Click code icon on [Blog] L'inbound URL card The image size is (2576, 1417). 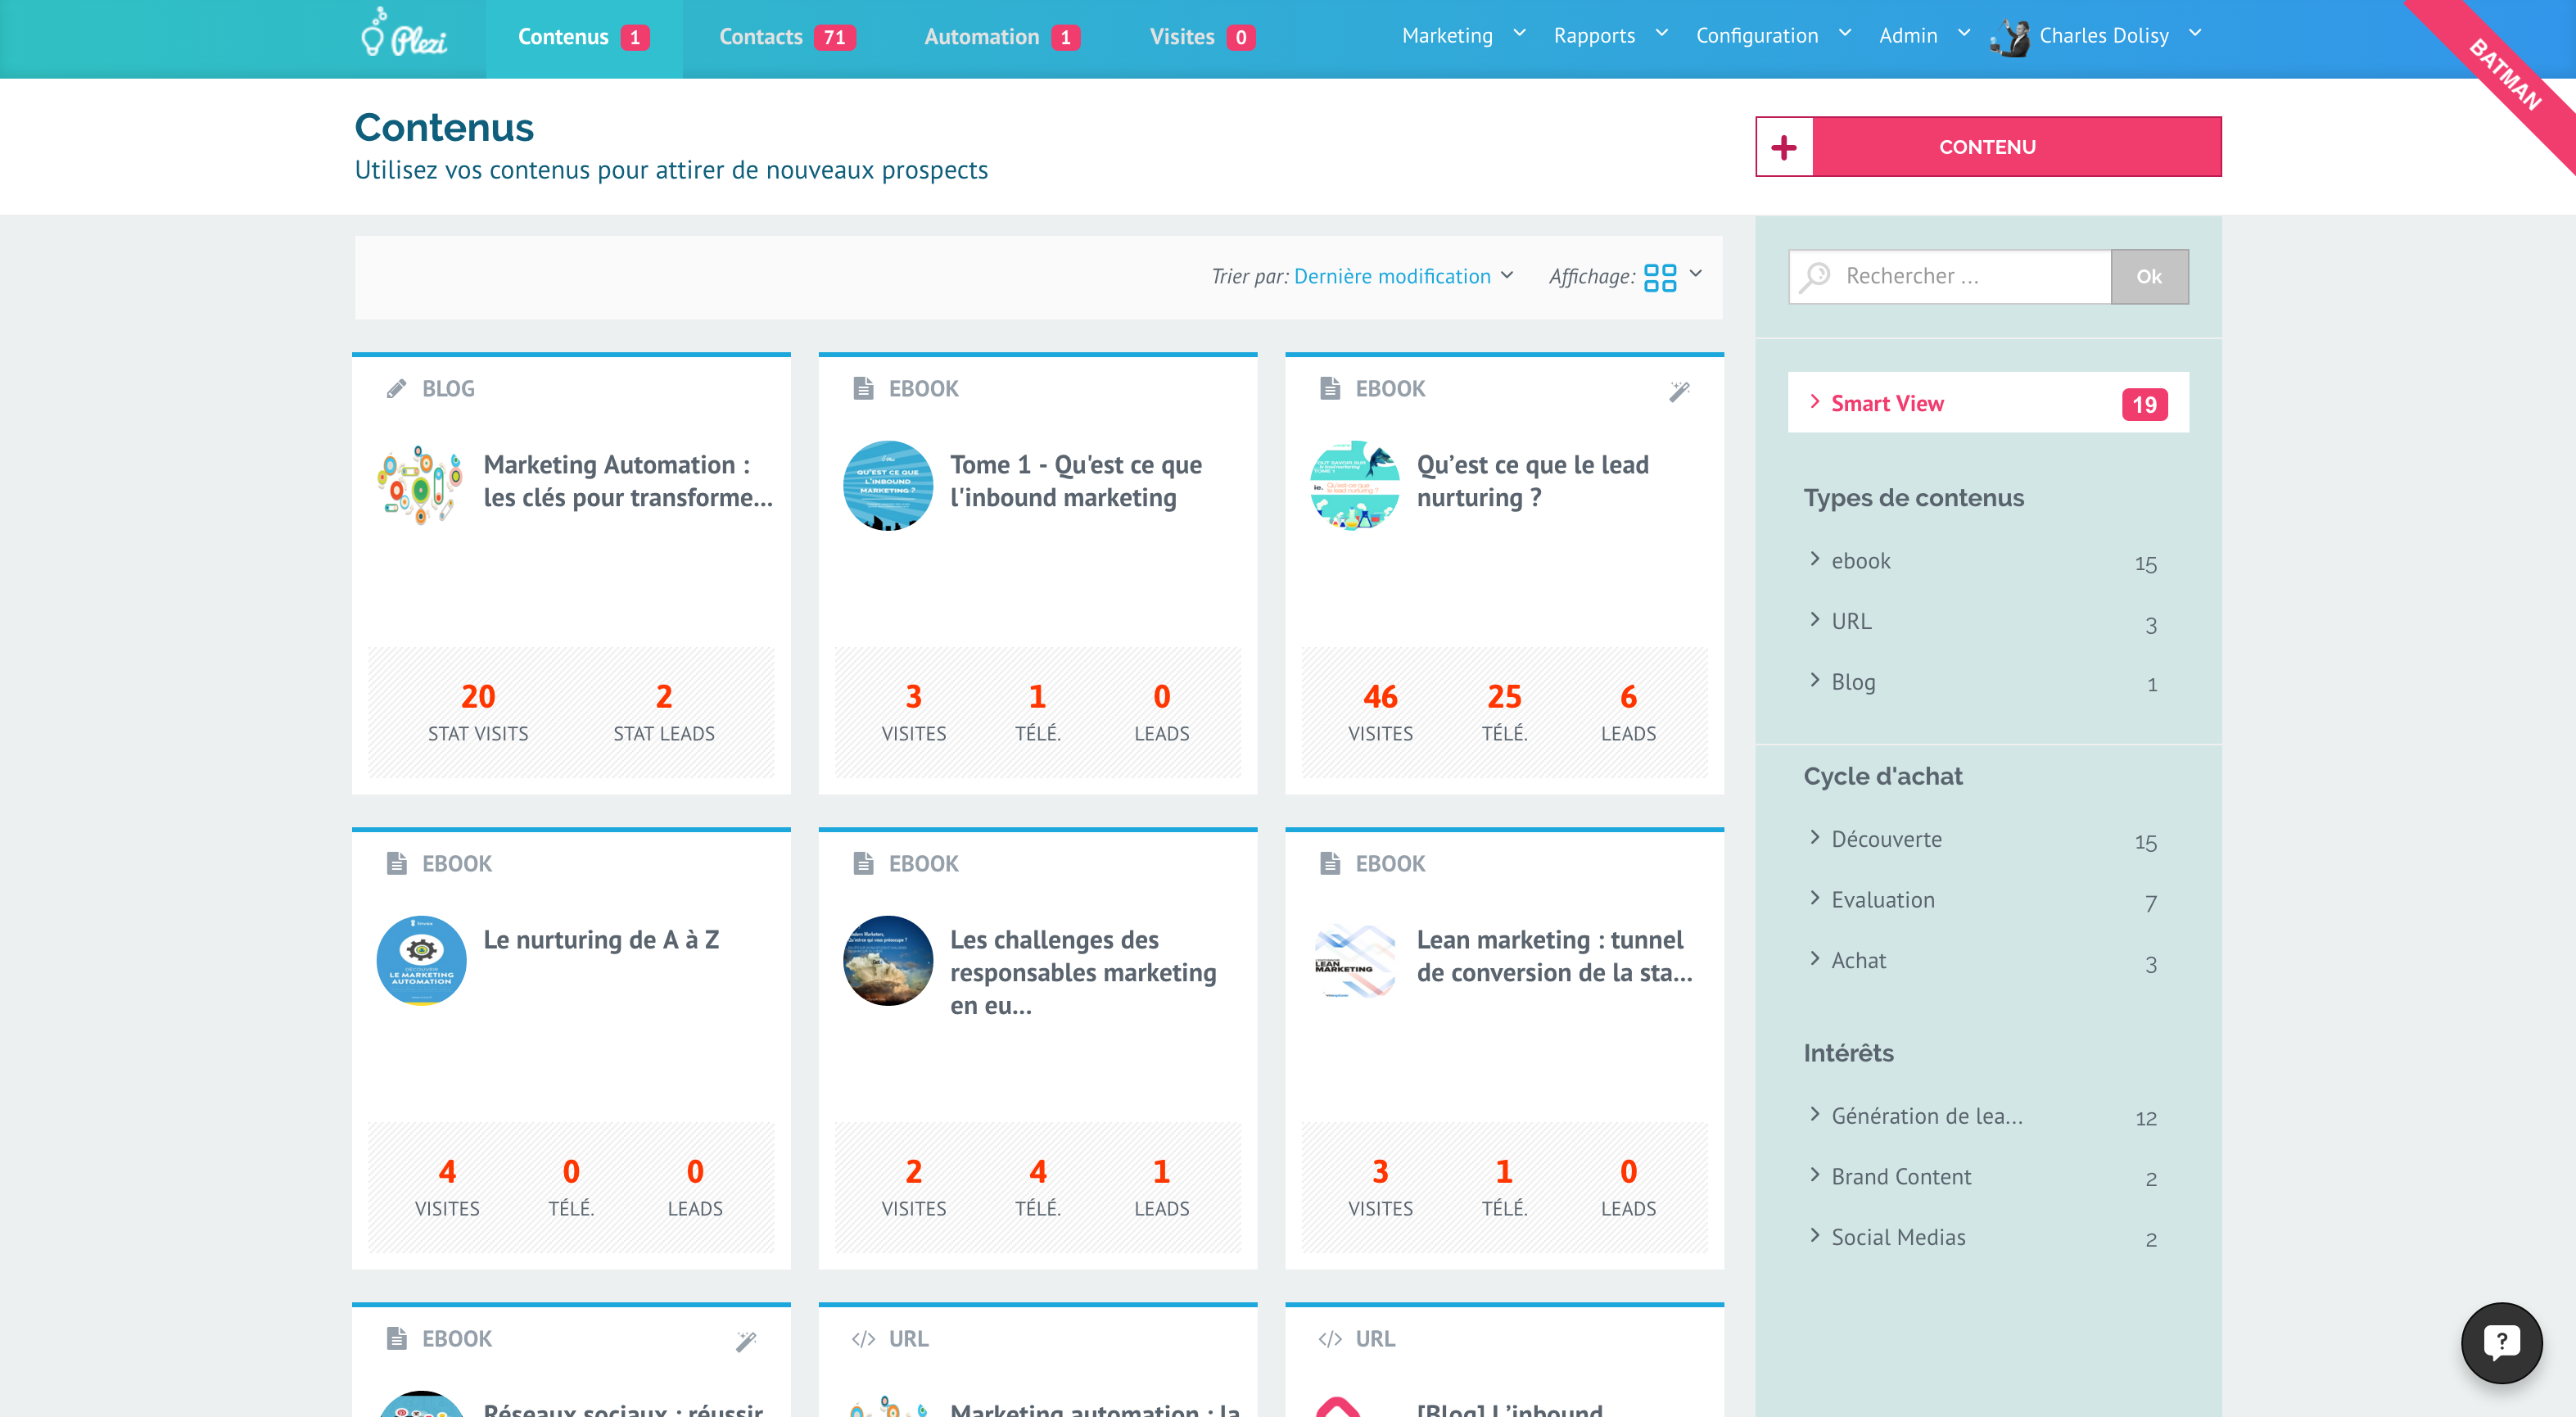tap(1330, 1339)
